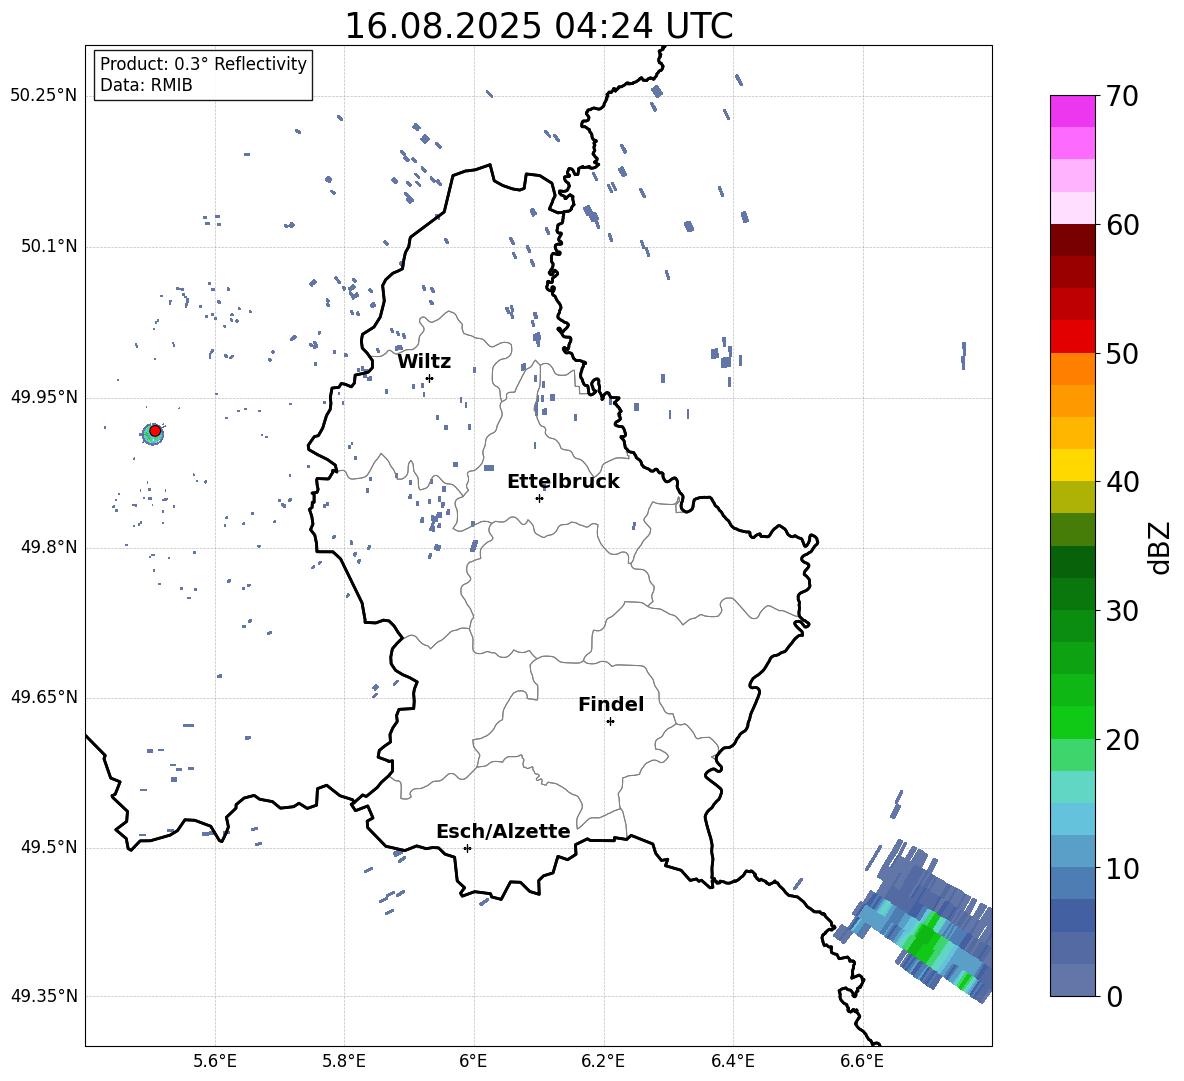Click the 49.95°N latitude label
The image size is (1184, 1081).
pos(44,397)
